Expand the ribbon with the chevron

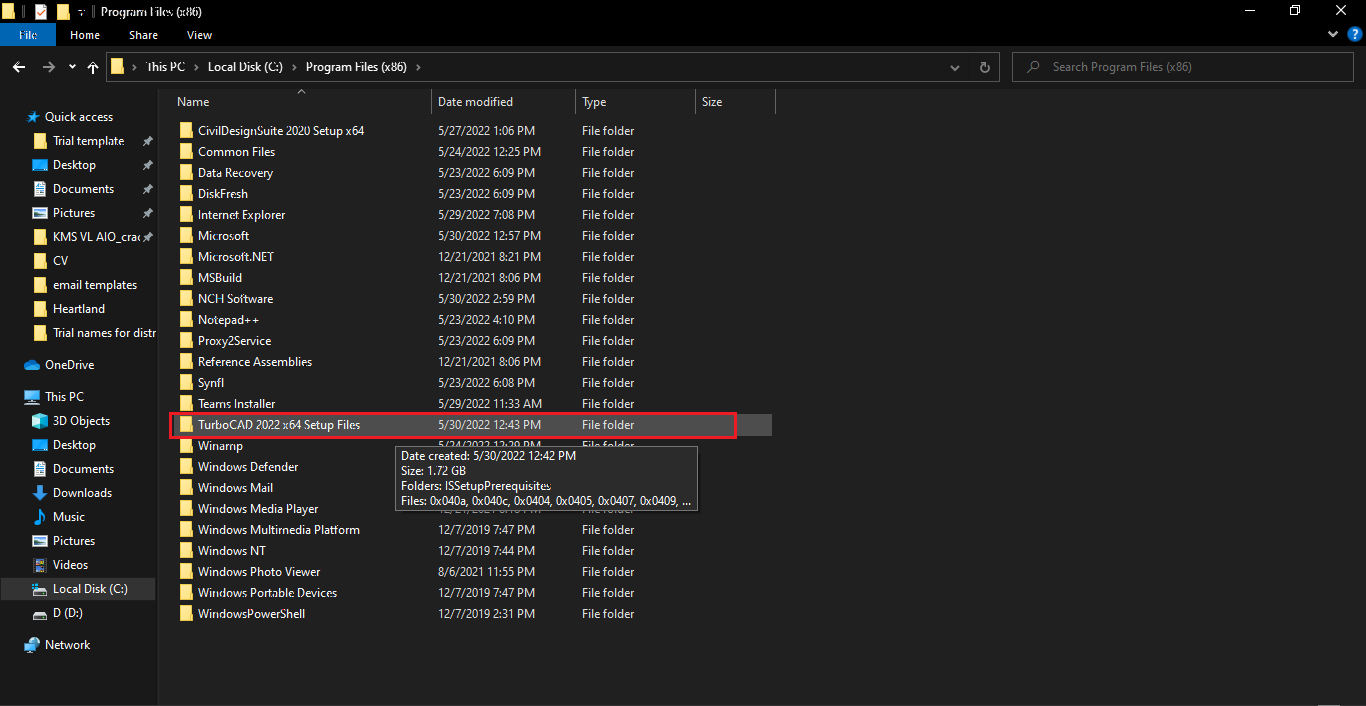[x=1332, y=35]
